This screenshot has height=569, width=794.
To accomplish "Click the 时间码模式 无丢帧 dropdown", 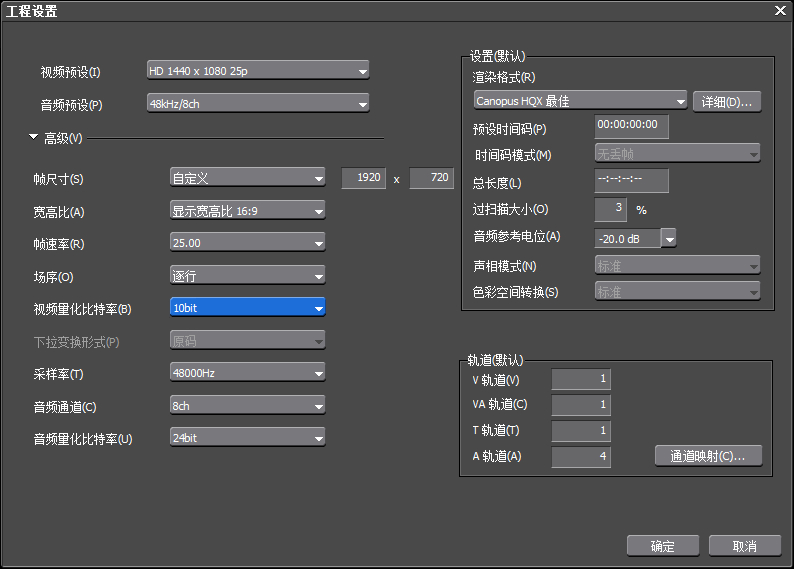I will 678,153.
